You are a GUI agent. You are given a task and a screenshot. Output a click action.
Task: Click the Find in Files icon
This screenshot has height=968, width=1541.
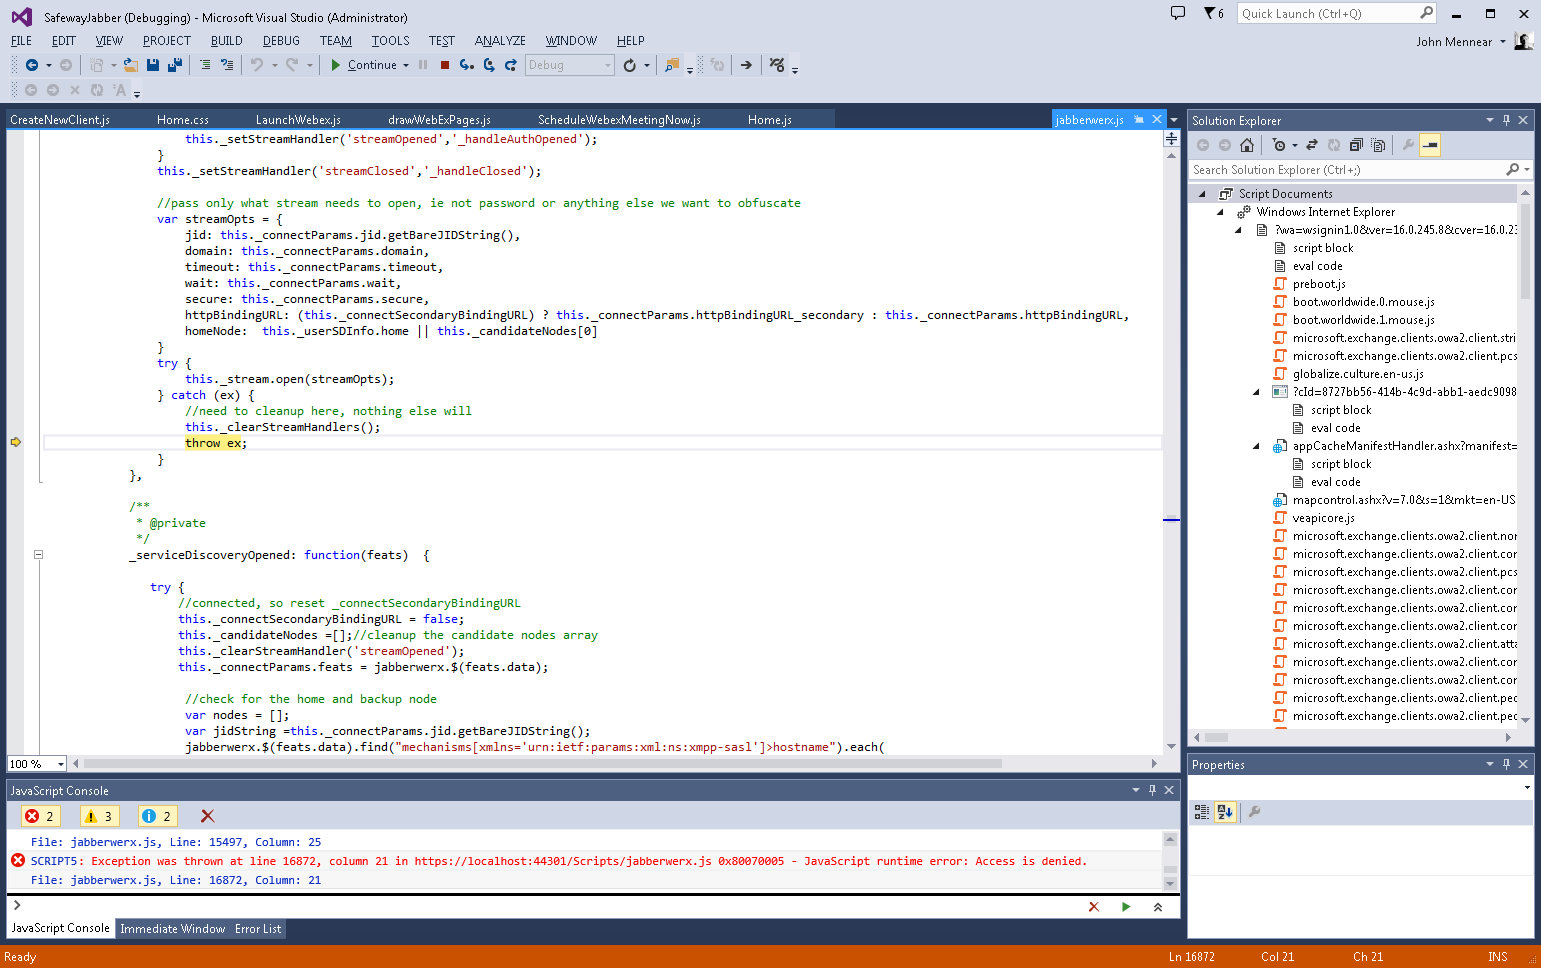point(672,65)
